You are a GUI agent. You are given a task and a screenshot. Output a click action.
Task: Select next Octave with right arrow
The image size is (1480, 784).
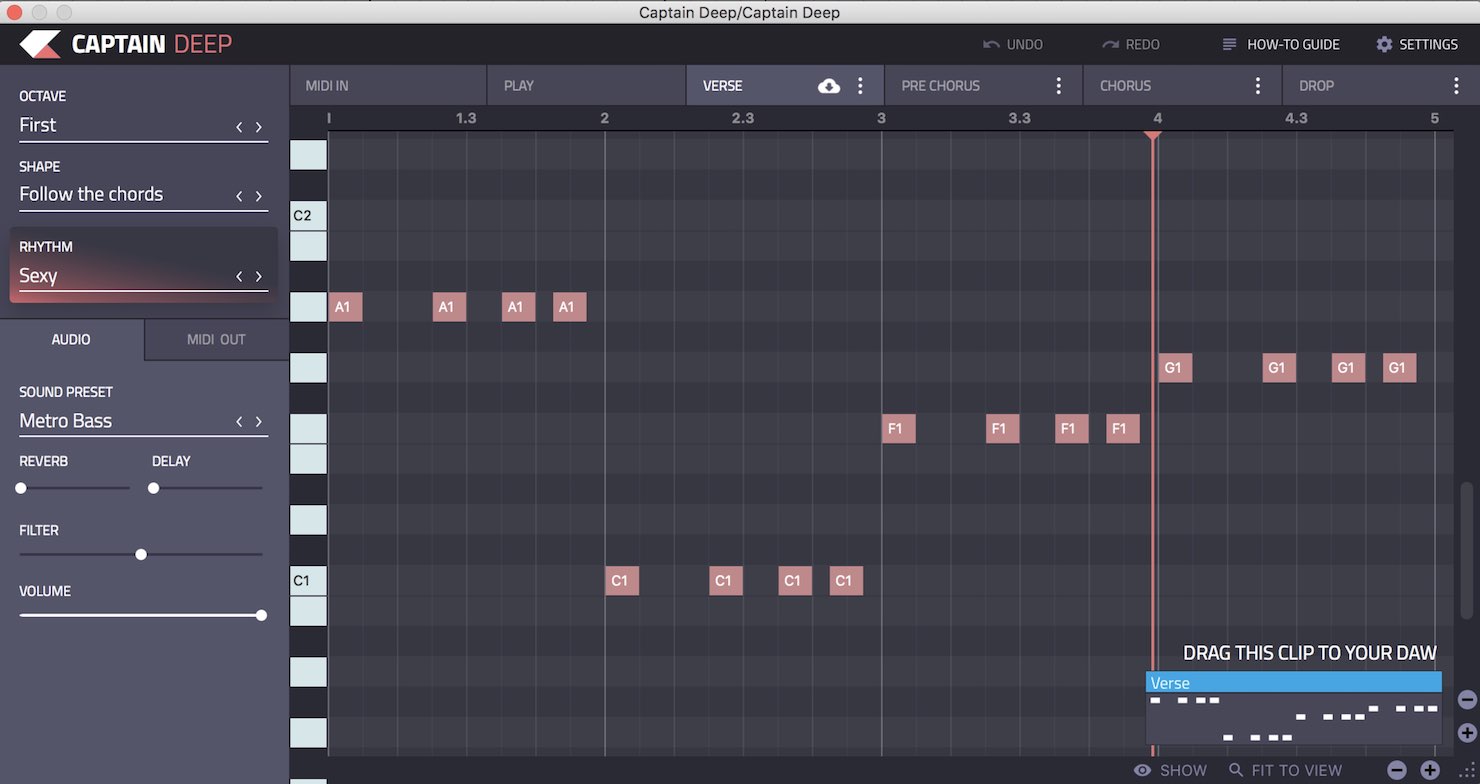259,127
